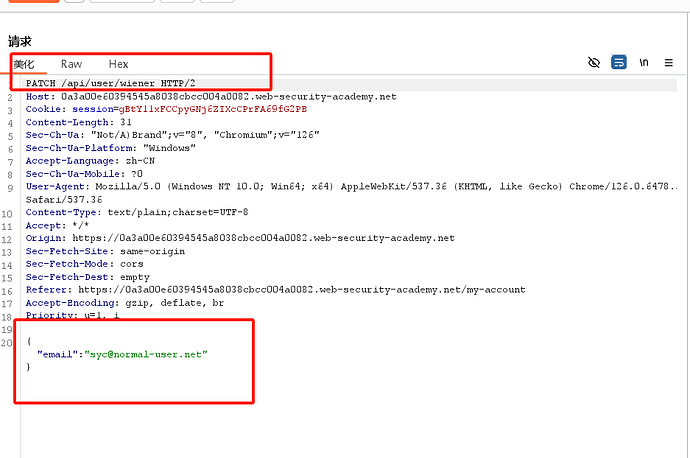Click the Host header line
This screenshot has width=690, height=458.
pyautogui.click(x=211, y=97)
